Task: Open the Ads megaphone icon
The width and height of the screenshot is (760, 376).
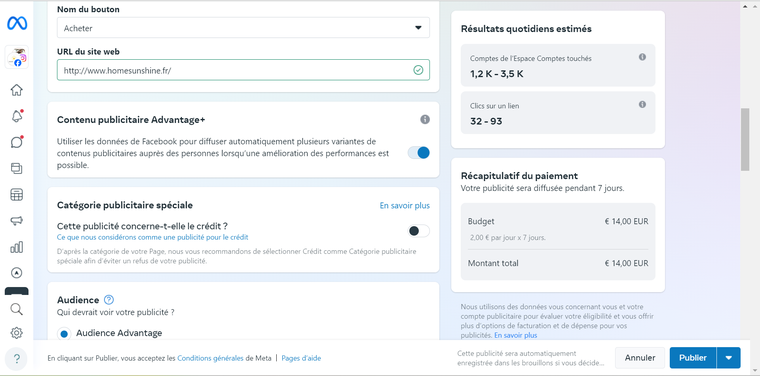Action: point(16,220)
